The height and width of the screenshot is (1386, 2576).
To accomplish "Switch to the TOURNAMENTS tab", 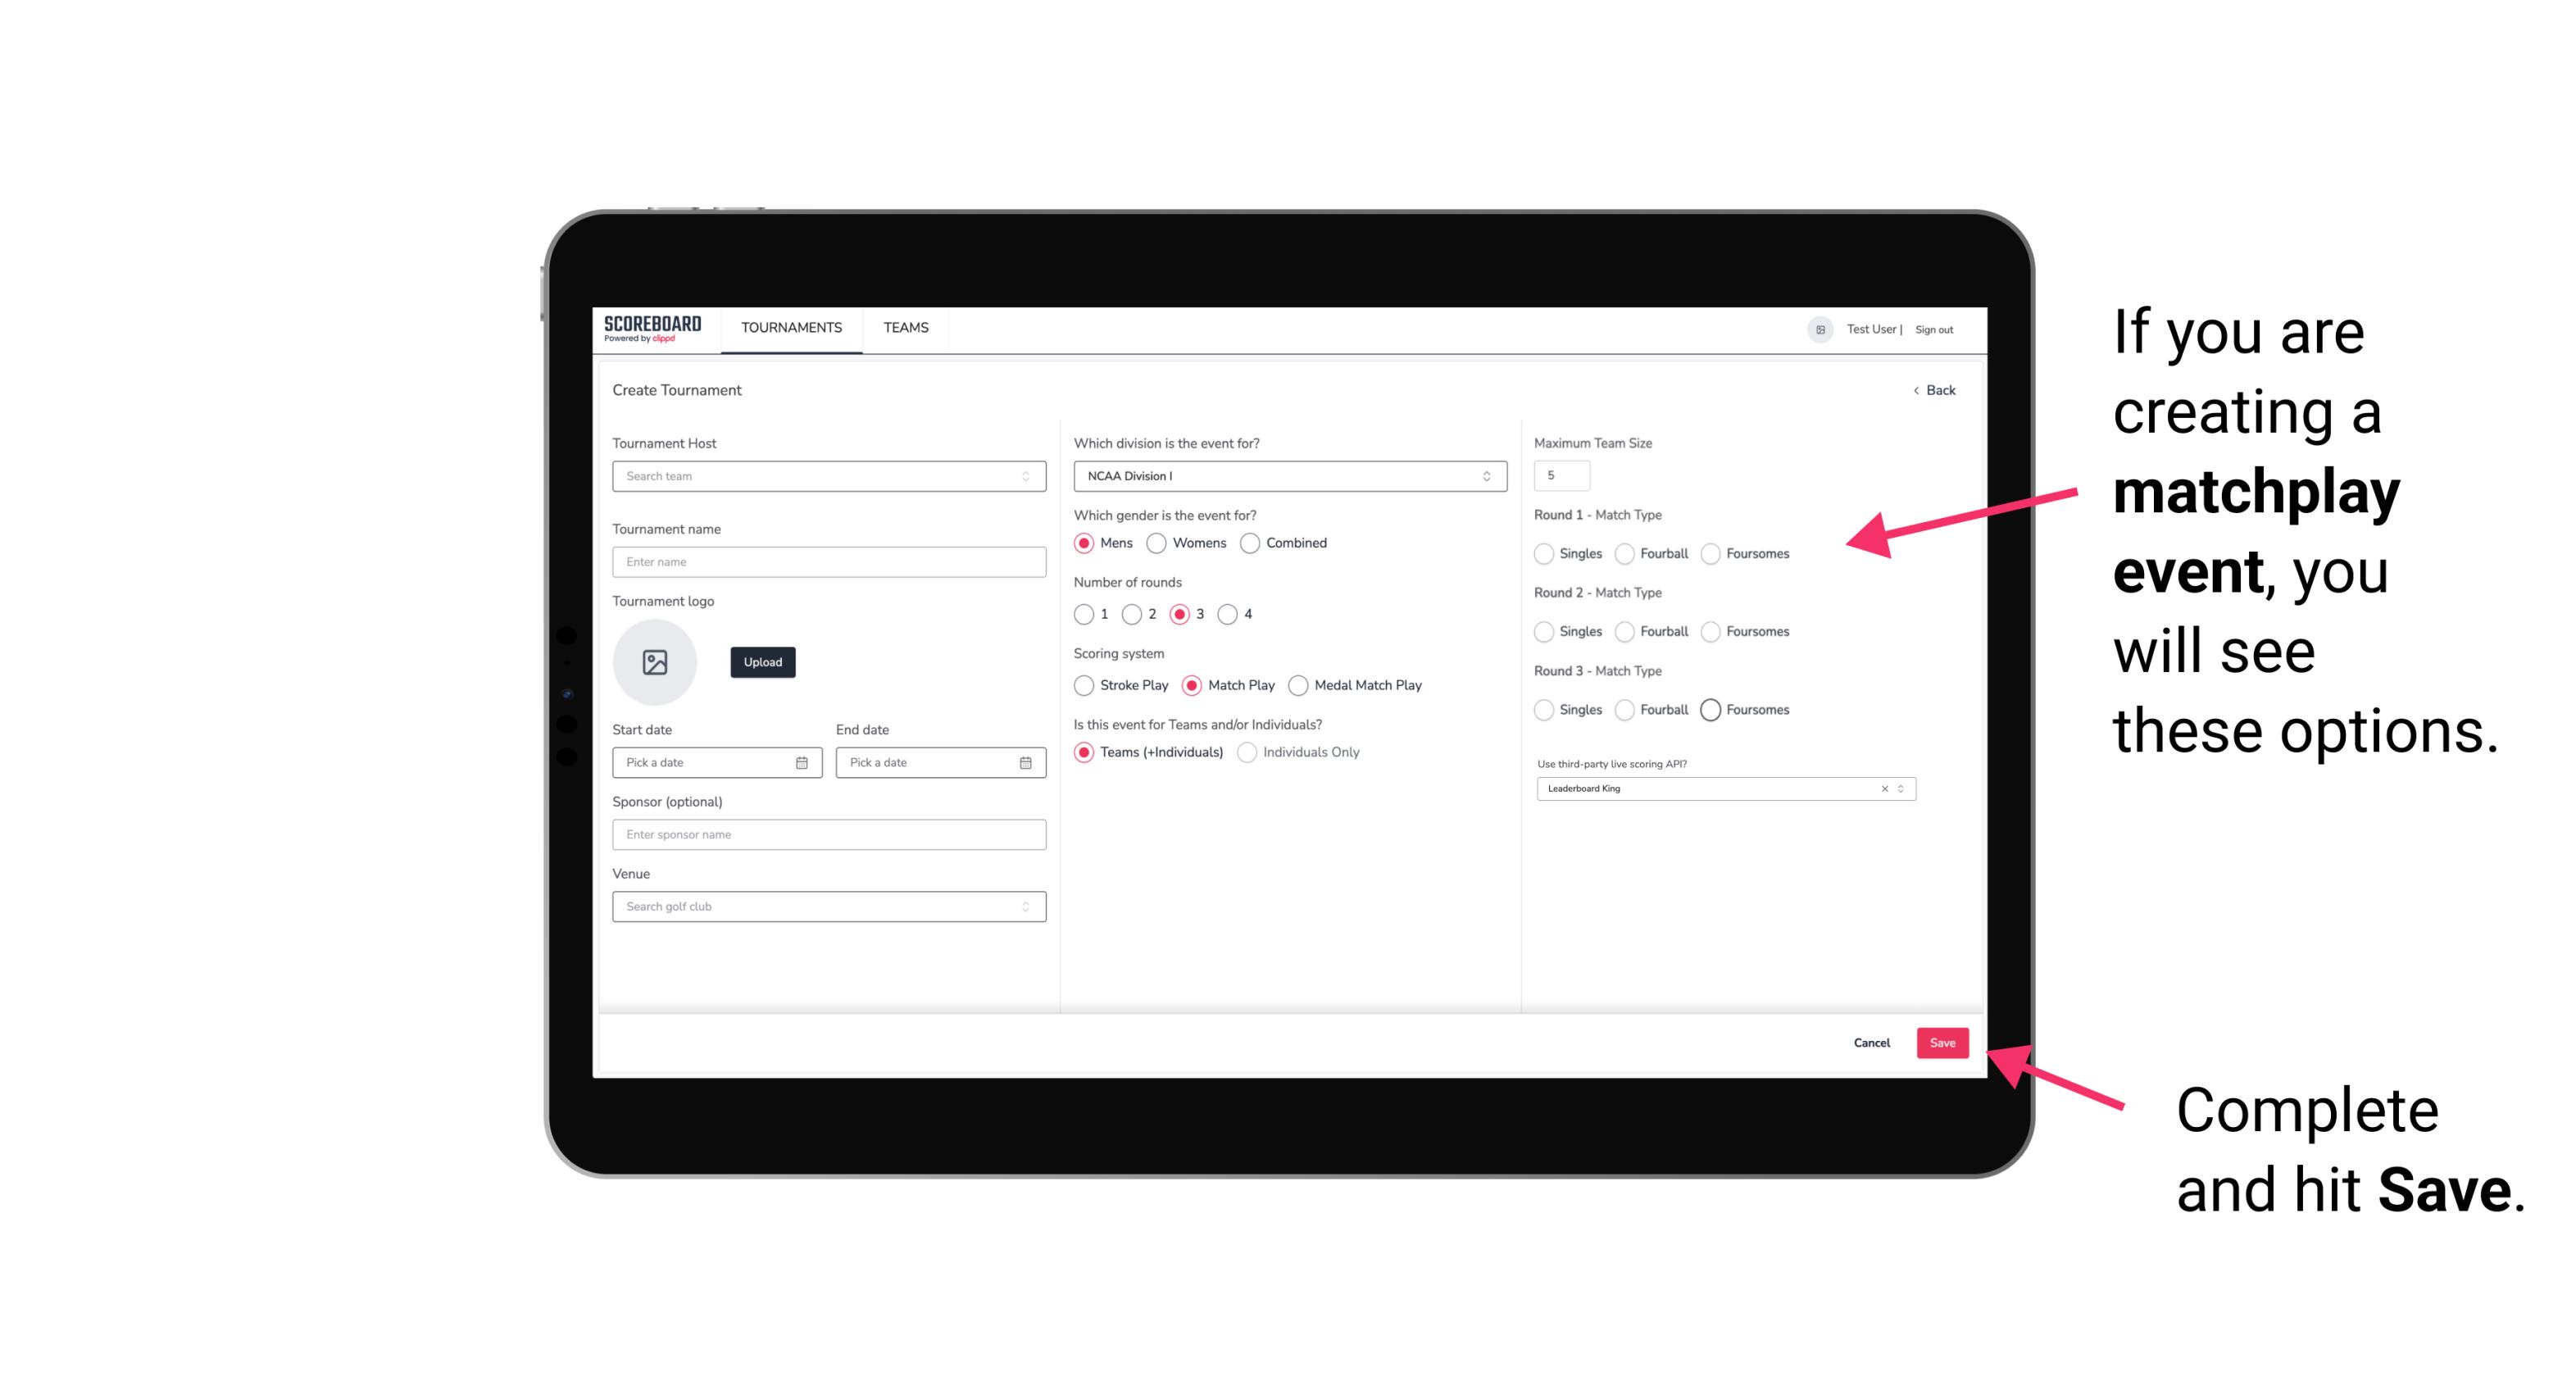I will click(x=790, y=328).
